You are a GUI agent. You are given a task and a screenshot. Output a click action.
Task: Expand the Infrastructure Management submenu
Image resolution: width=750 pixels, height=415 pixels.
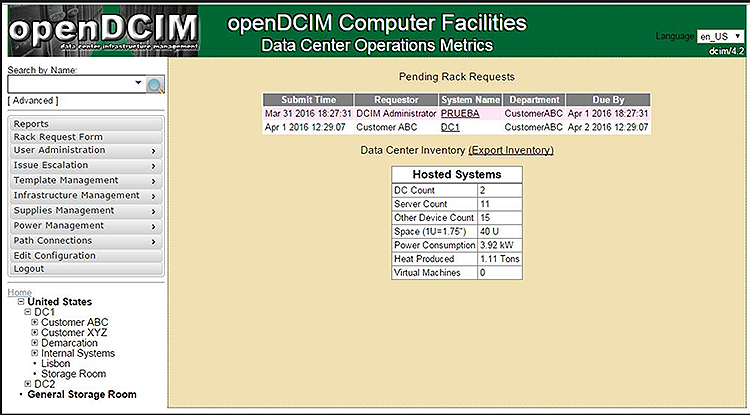(x=86, y=196)
